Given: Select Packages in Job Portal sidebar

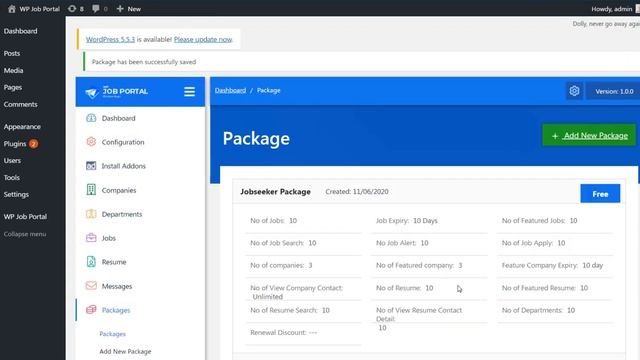Looking at the screenshot, I should (116, 310).
